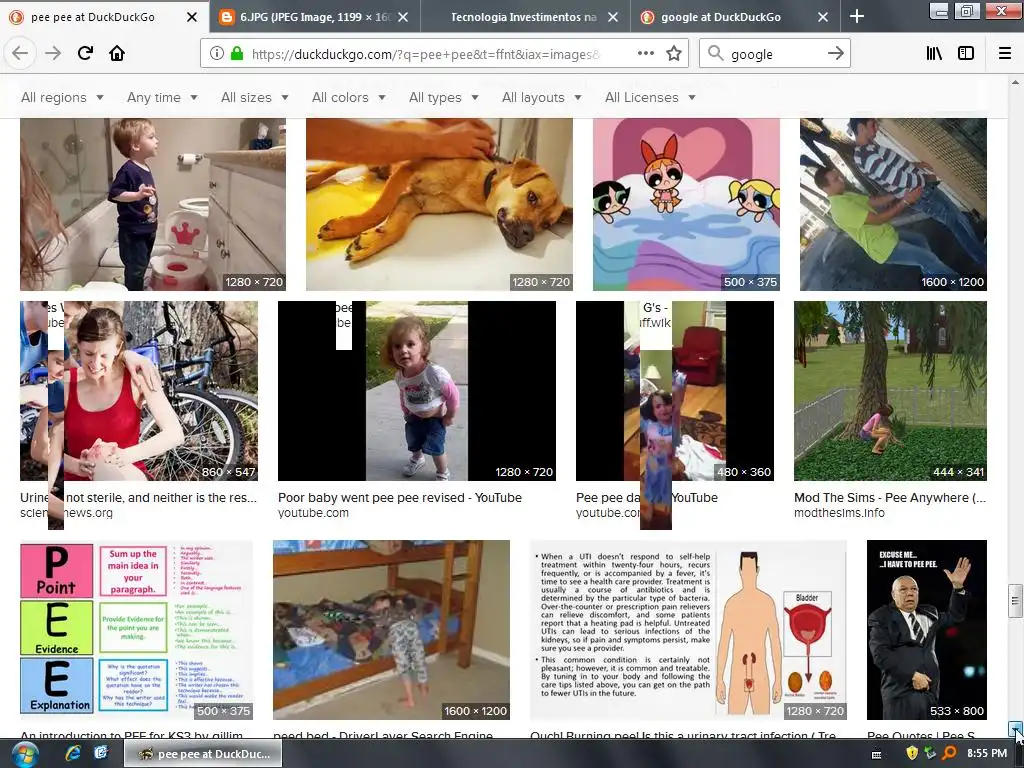Open the boy at toilet thumbnail

[x=153, y=204]
